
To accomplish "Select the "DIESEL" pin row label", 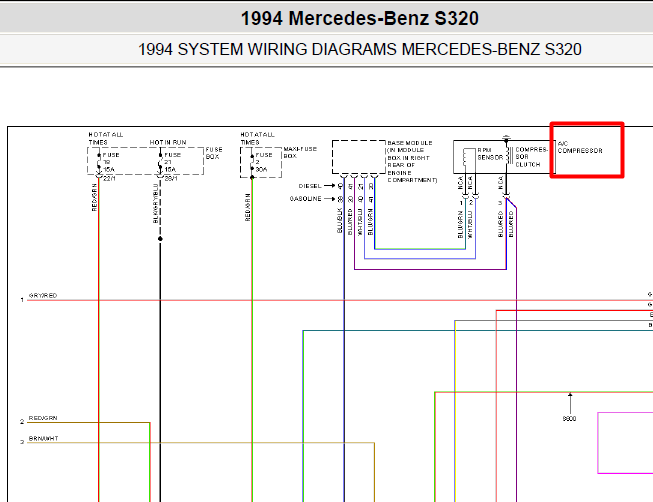I will (310, 186).
